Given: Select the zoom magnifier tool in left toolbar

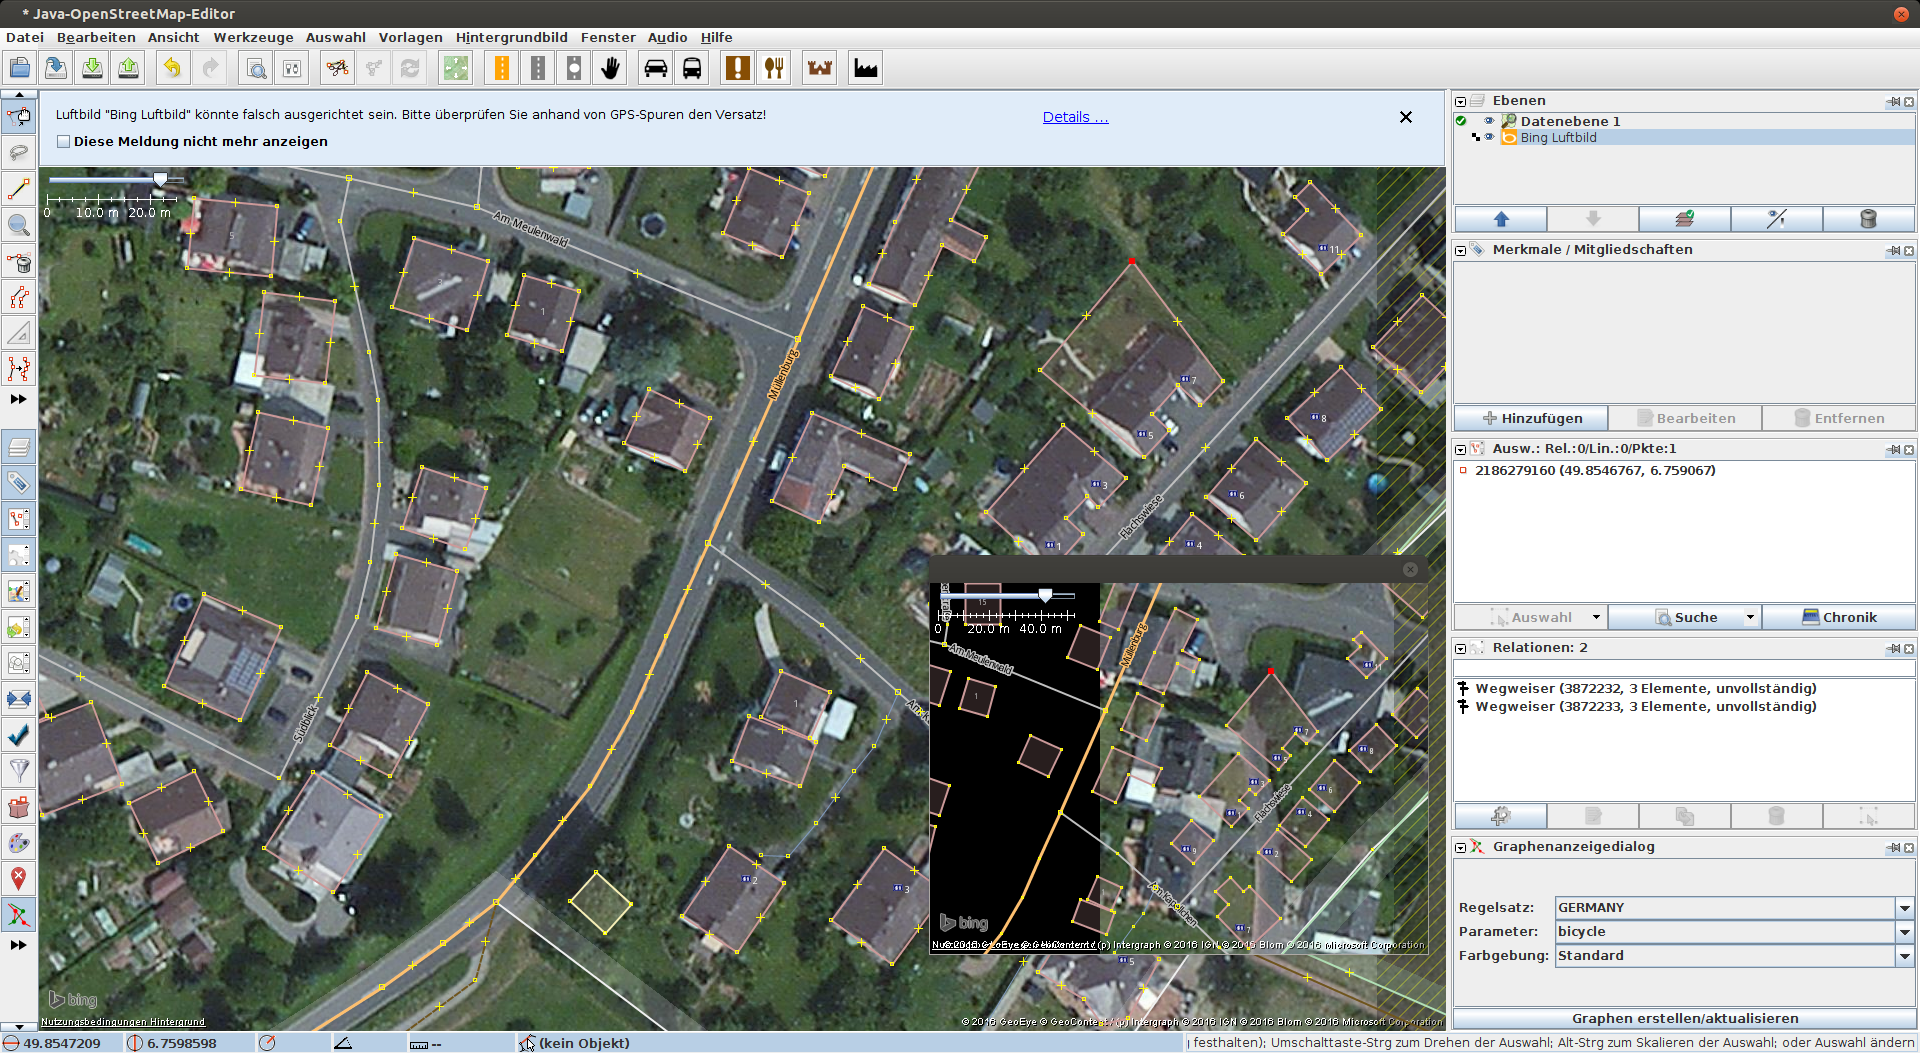Looking at the screenshot, I should click(19, 224).
